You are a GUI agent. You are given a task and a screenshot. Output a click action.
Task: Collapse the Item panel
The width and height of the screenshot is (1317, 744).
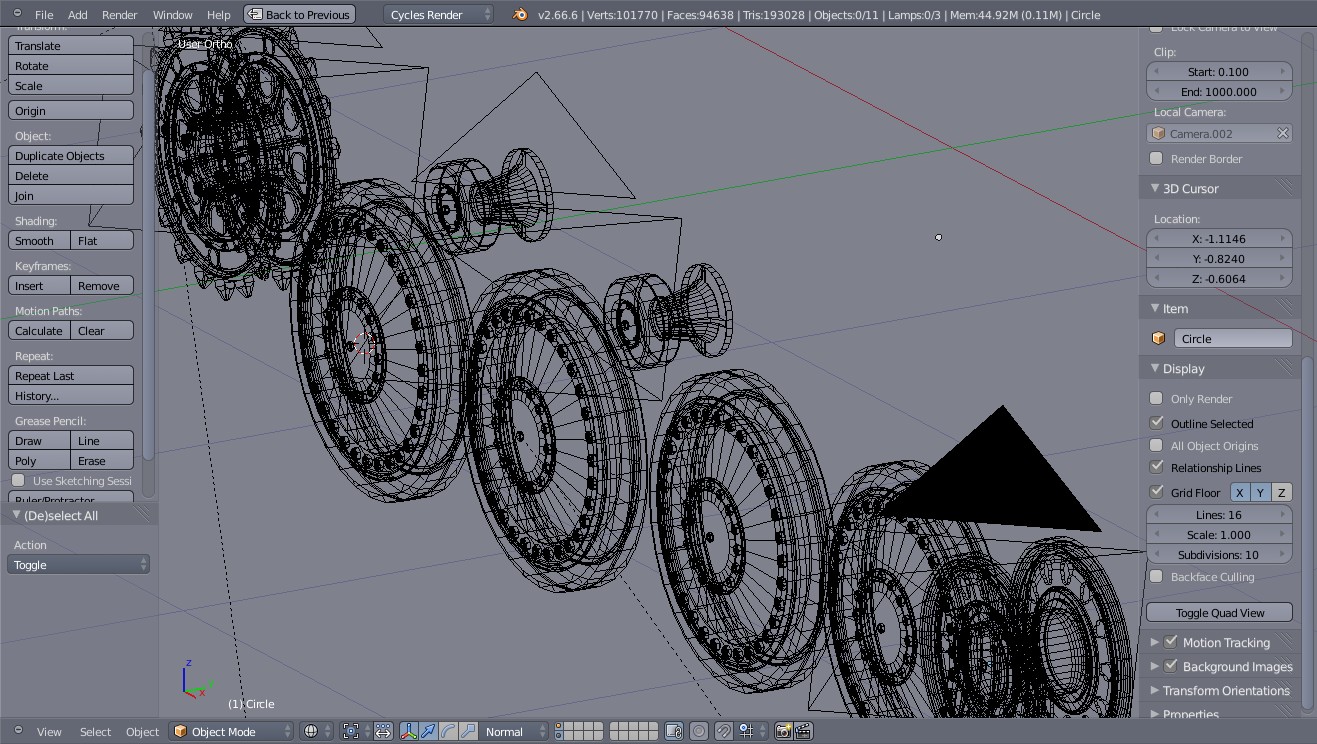click(1155, 308)
